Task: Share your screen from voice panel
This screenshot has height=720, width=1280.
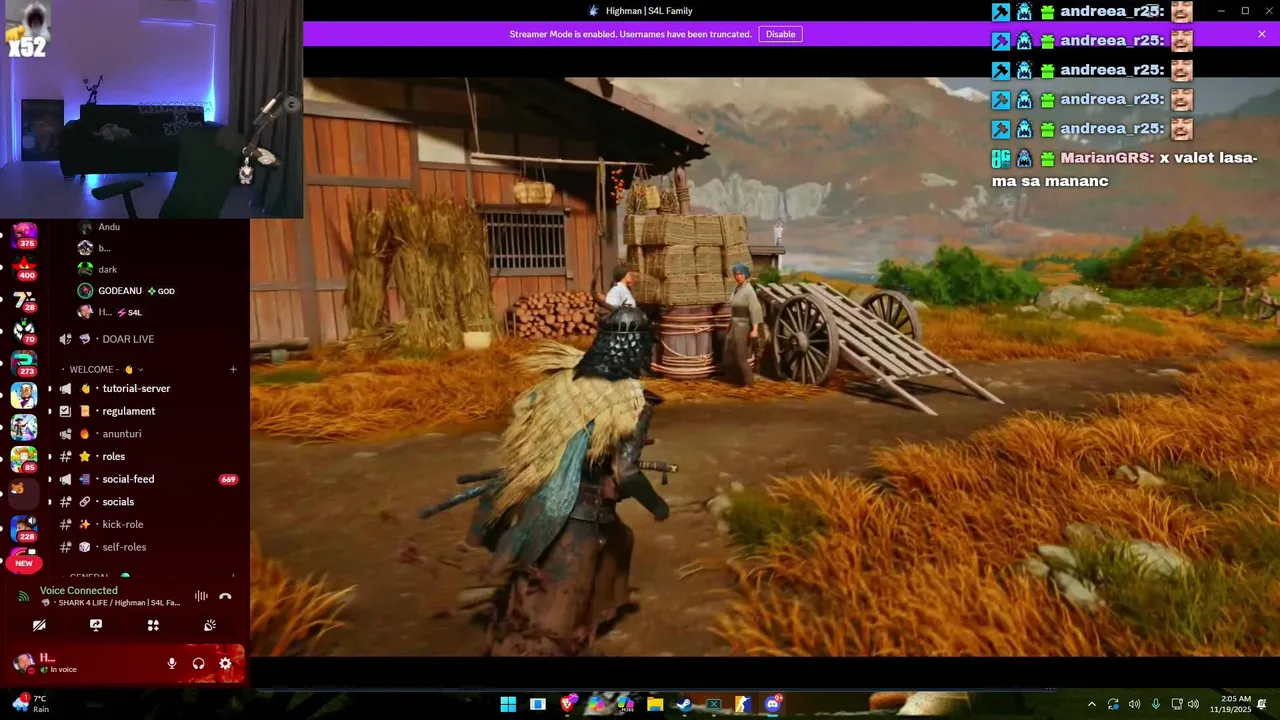Action: click(x=96, y=625)
